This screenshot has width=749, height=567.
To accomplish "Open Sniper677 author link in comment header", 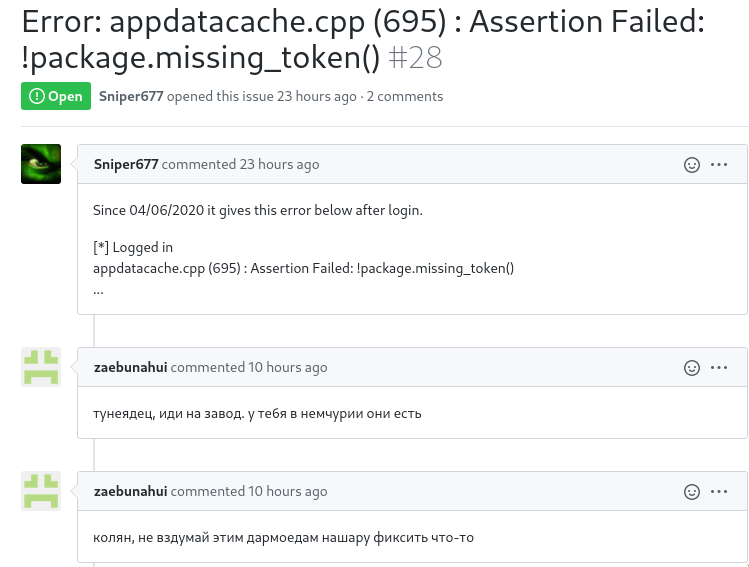I will point(126,164).
